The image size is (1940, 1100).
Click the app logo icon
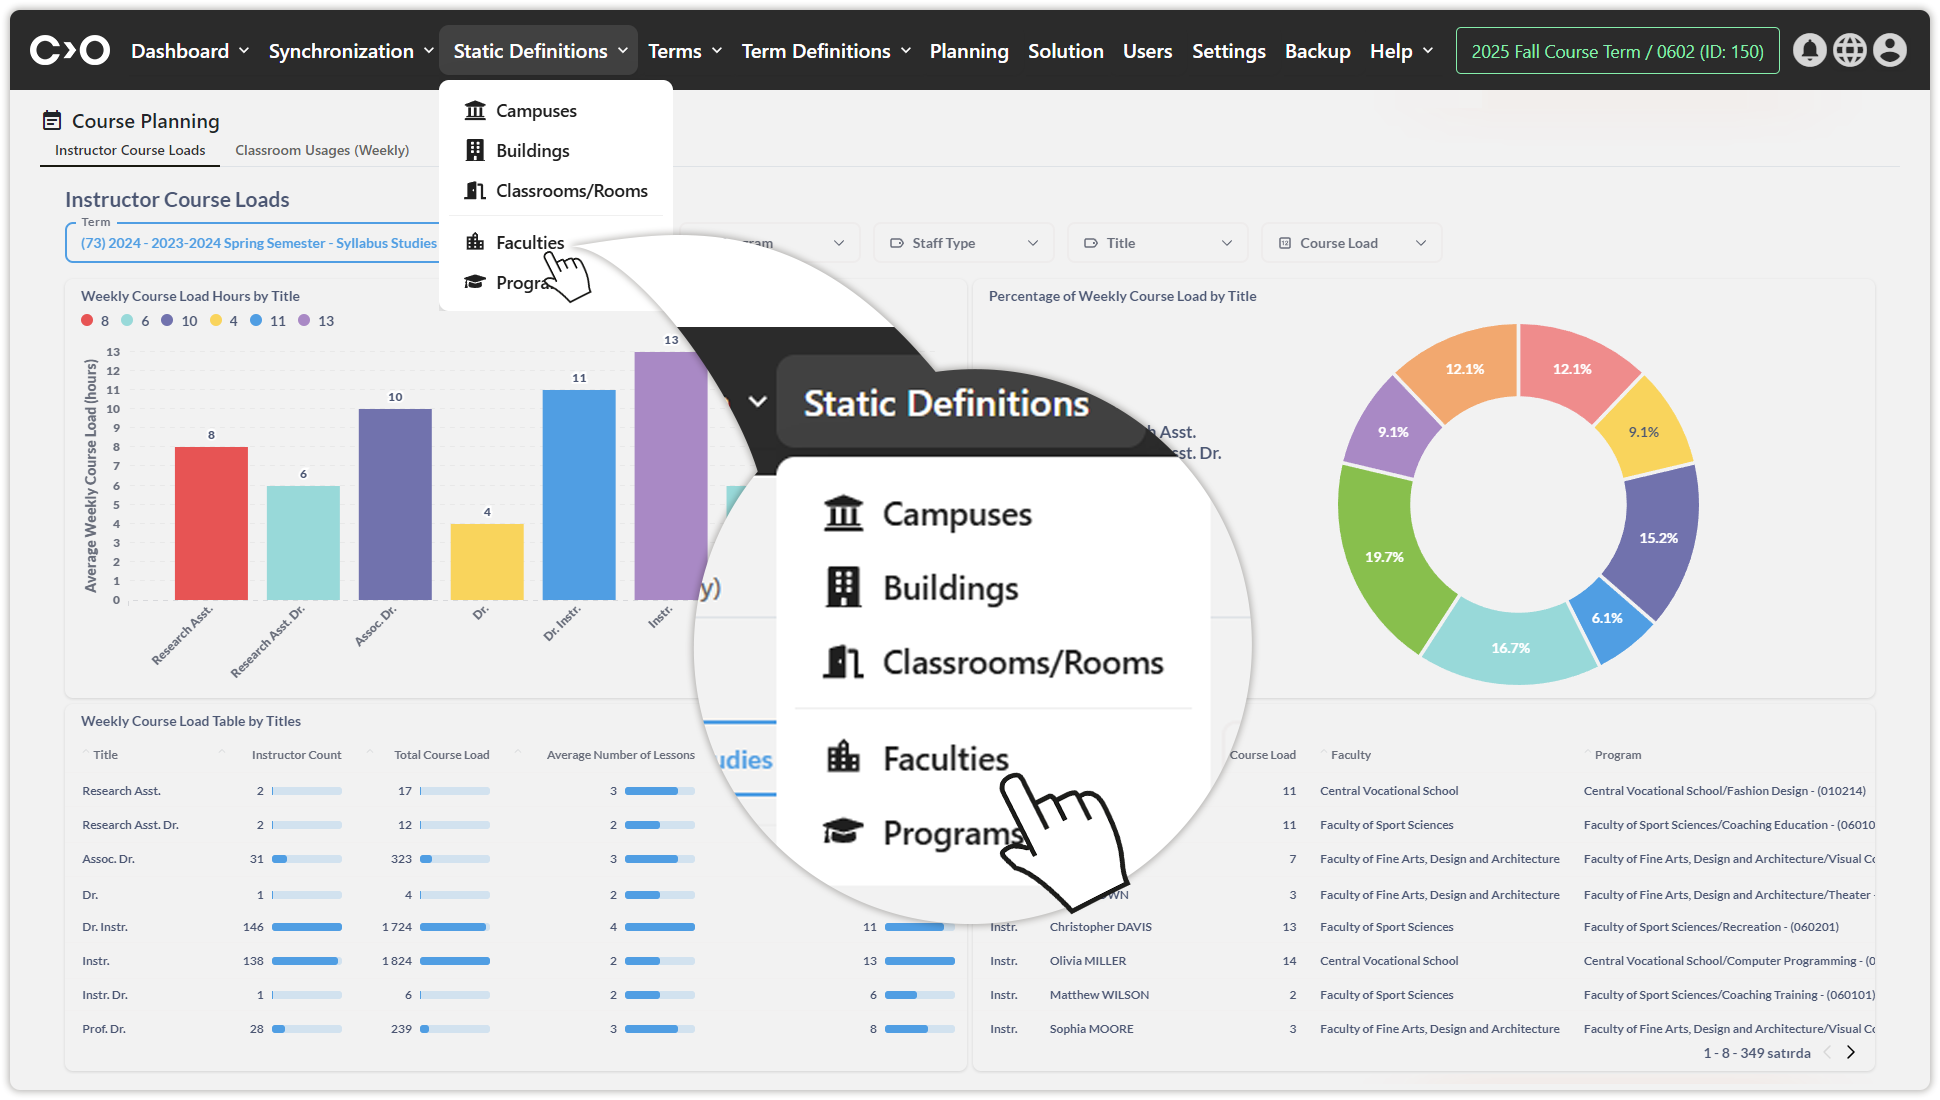coord(69,50)
